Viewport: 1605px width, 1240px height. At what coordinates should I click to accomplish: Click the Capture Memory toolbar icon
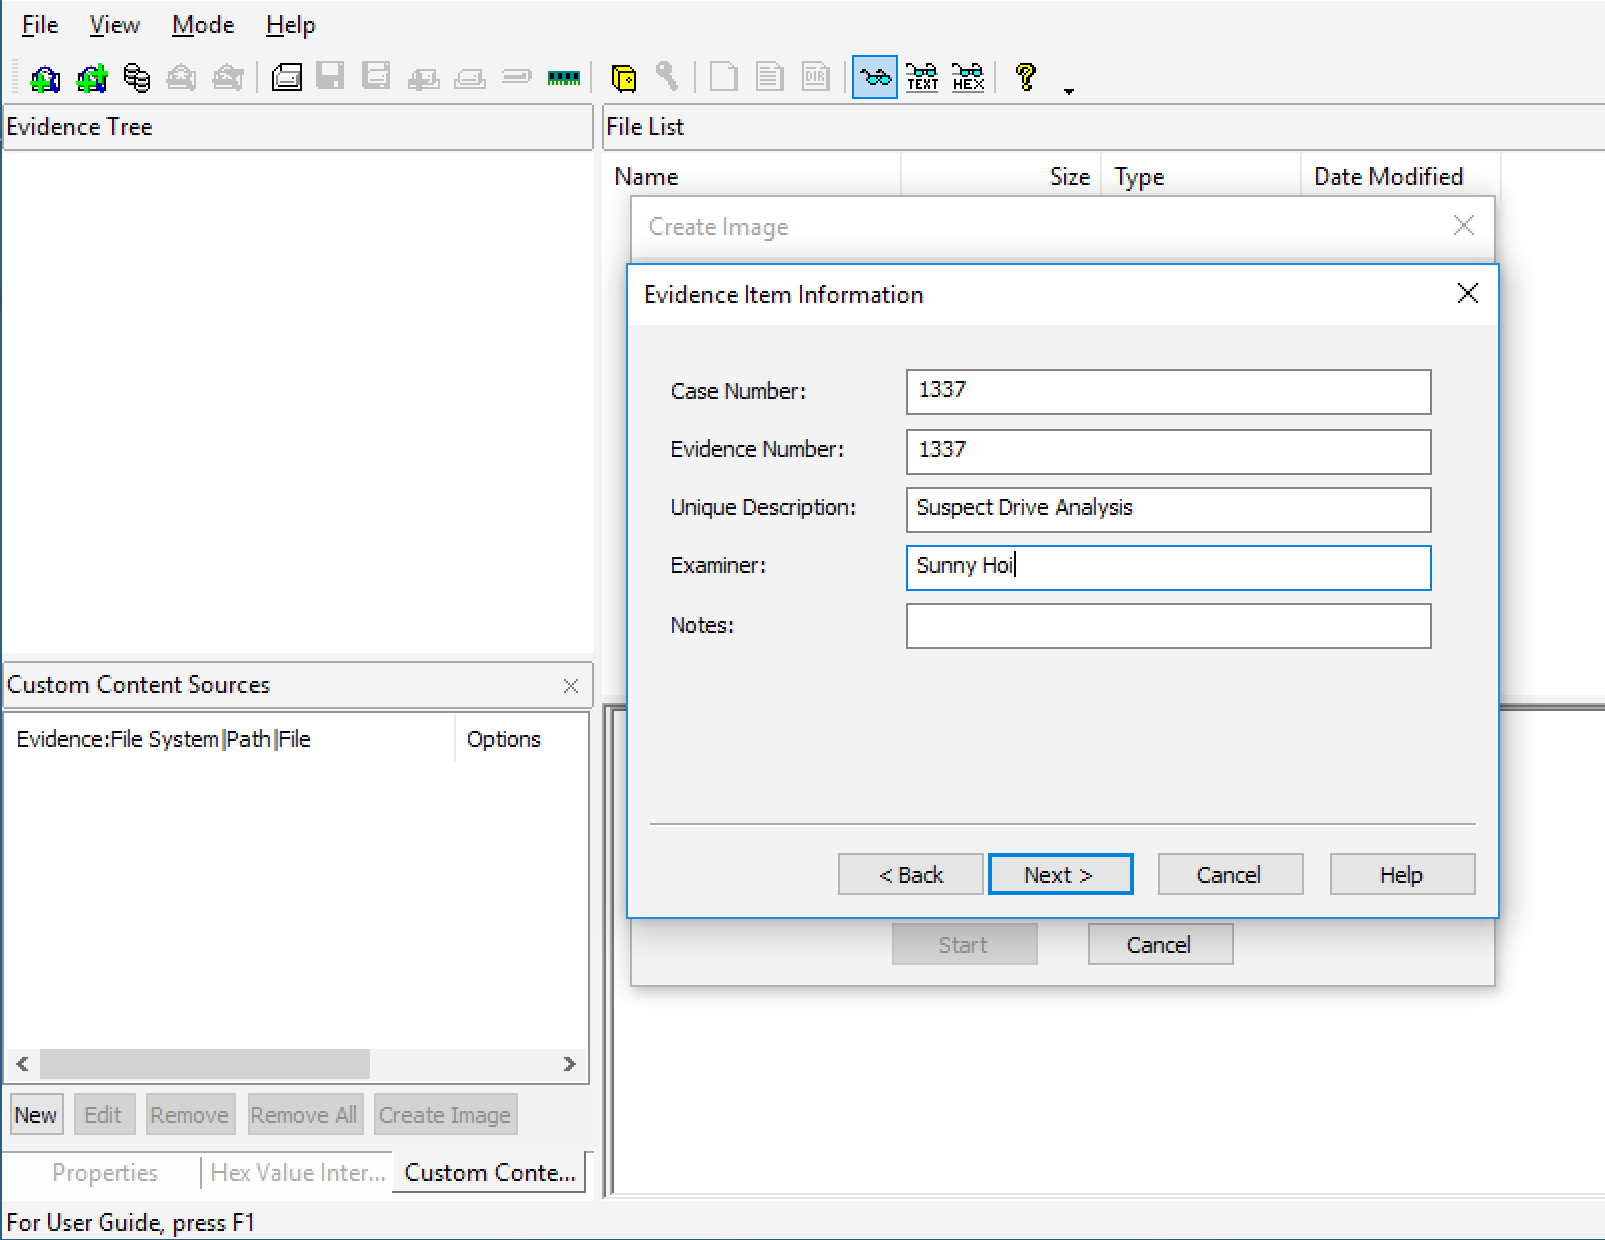point(564,78)
